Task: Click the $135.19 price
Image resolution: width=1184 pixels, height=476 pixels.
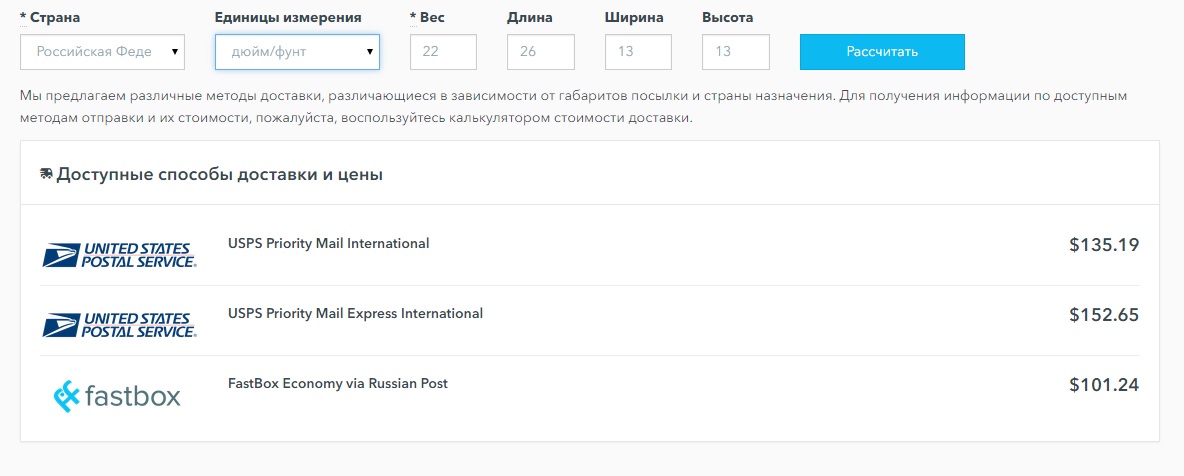Action: click(1104, 245)
